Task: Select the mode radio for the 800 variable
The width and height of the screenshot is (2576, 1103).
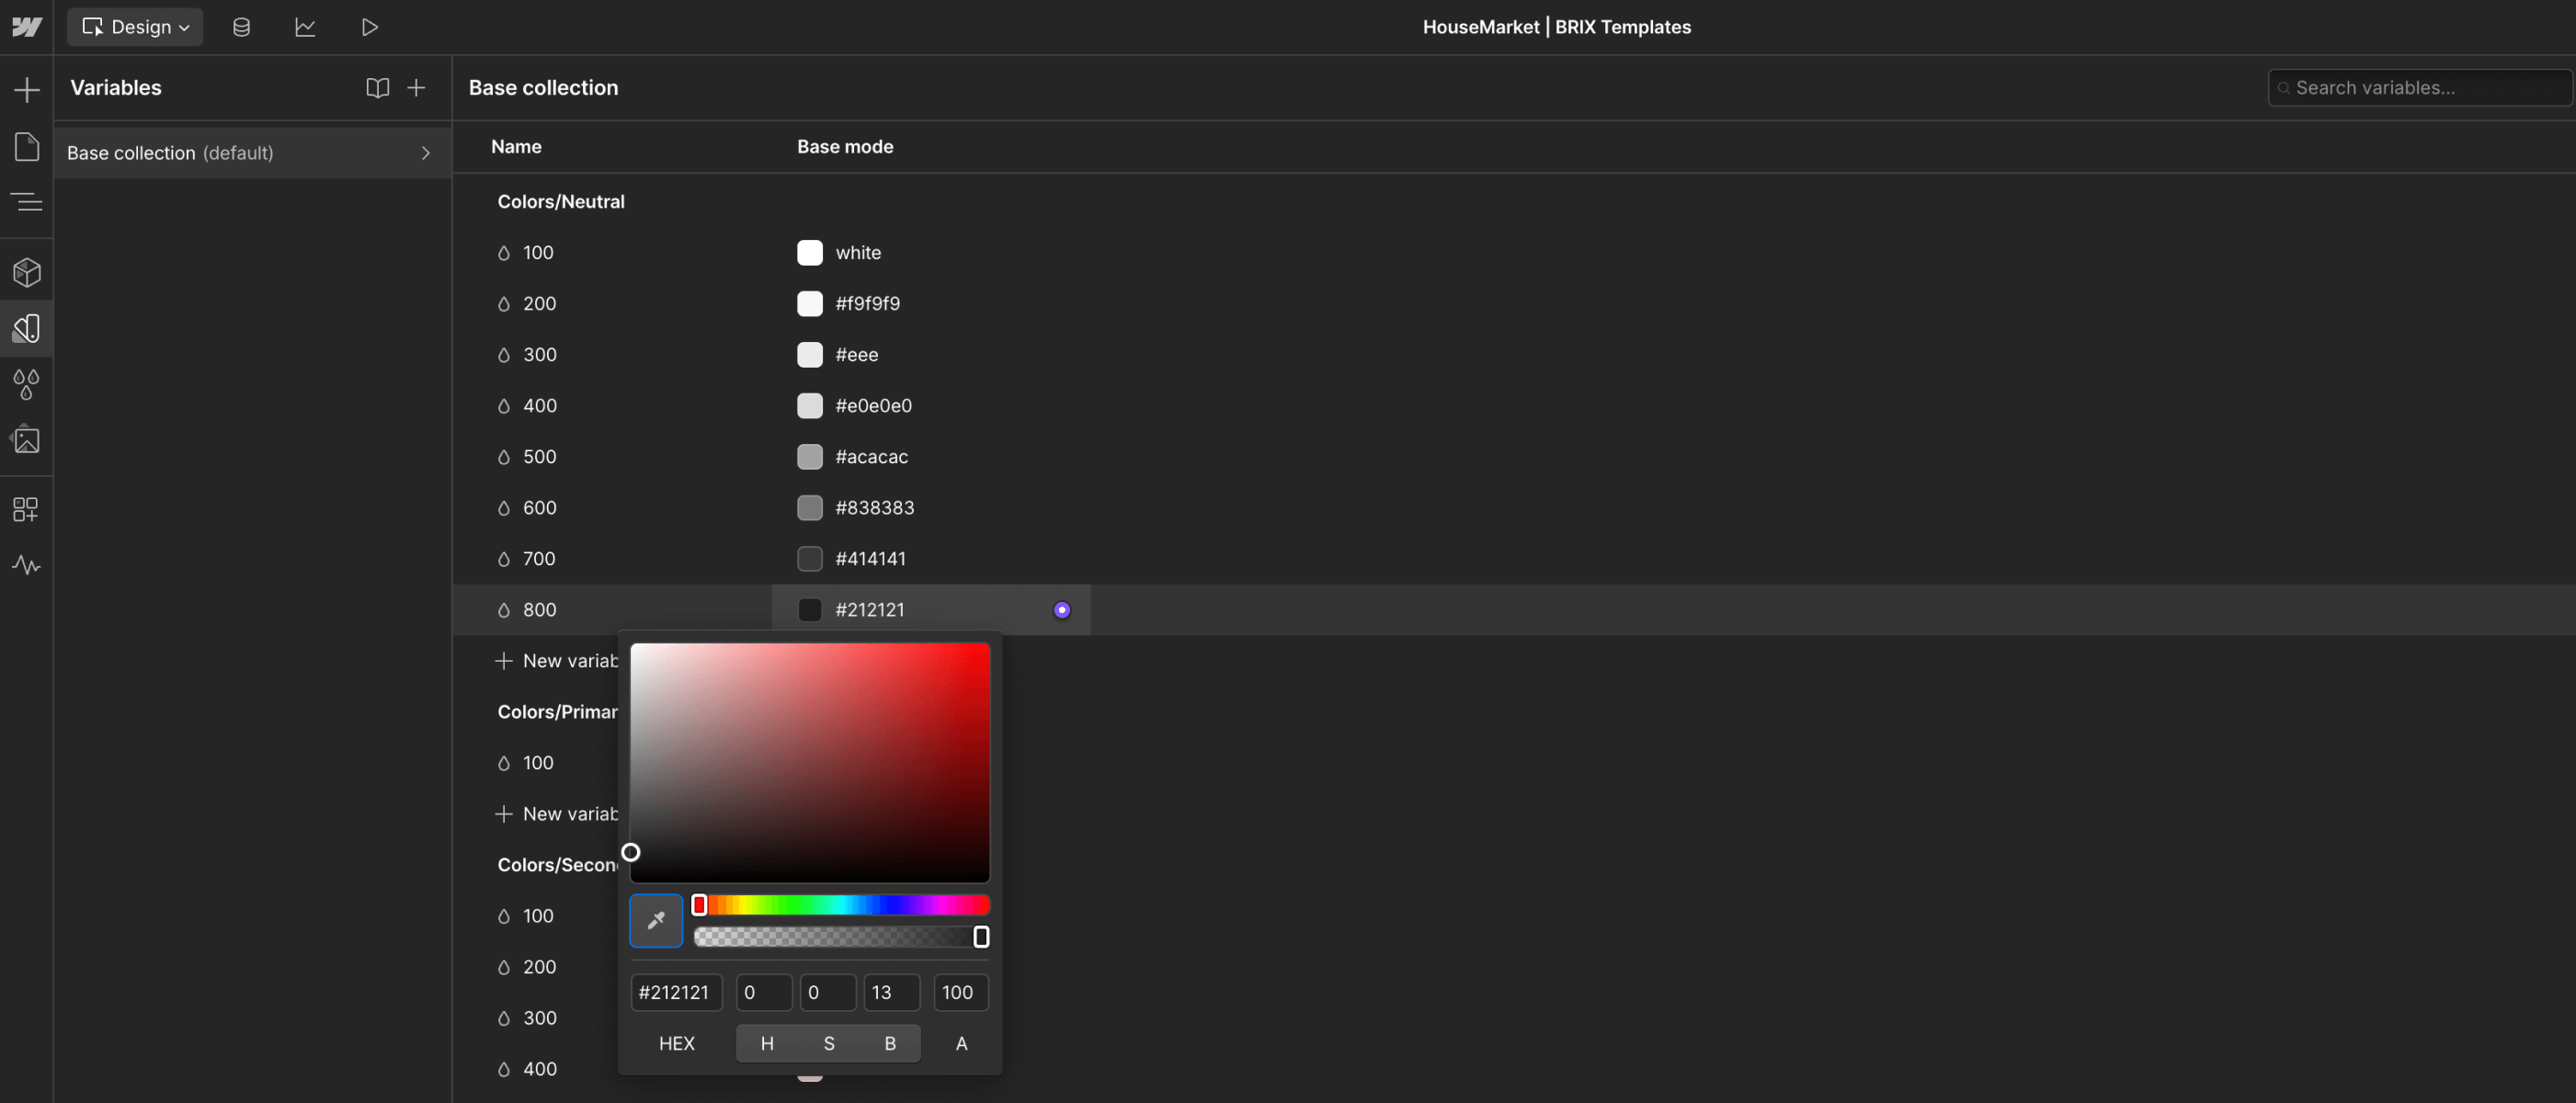Action: tap(1062, 609)
